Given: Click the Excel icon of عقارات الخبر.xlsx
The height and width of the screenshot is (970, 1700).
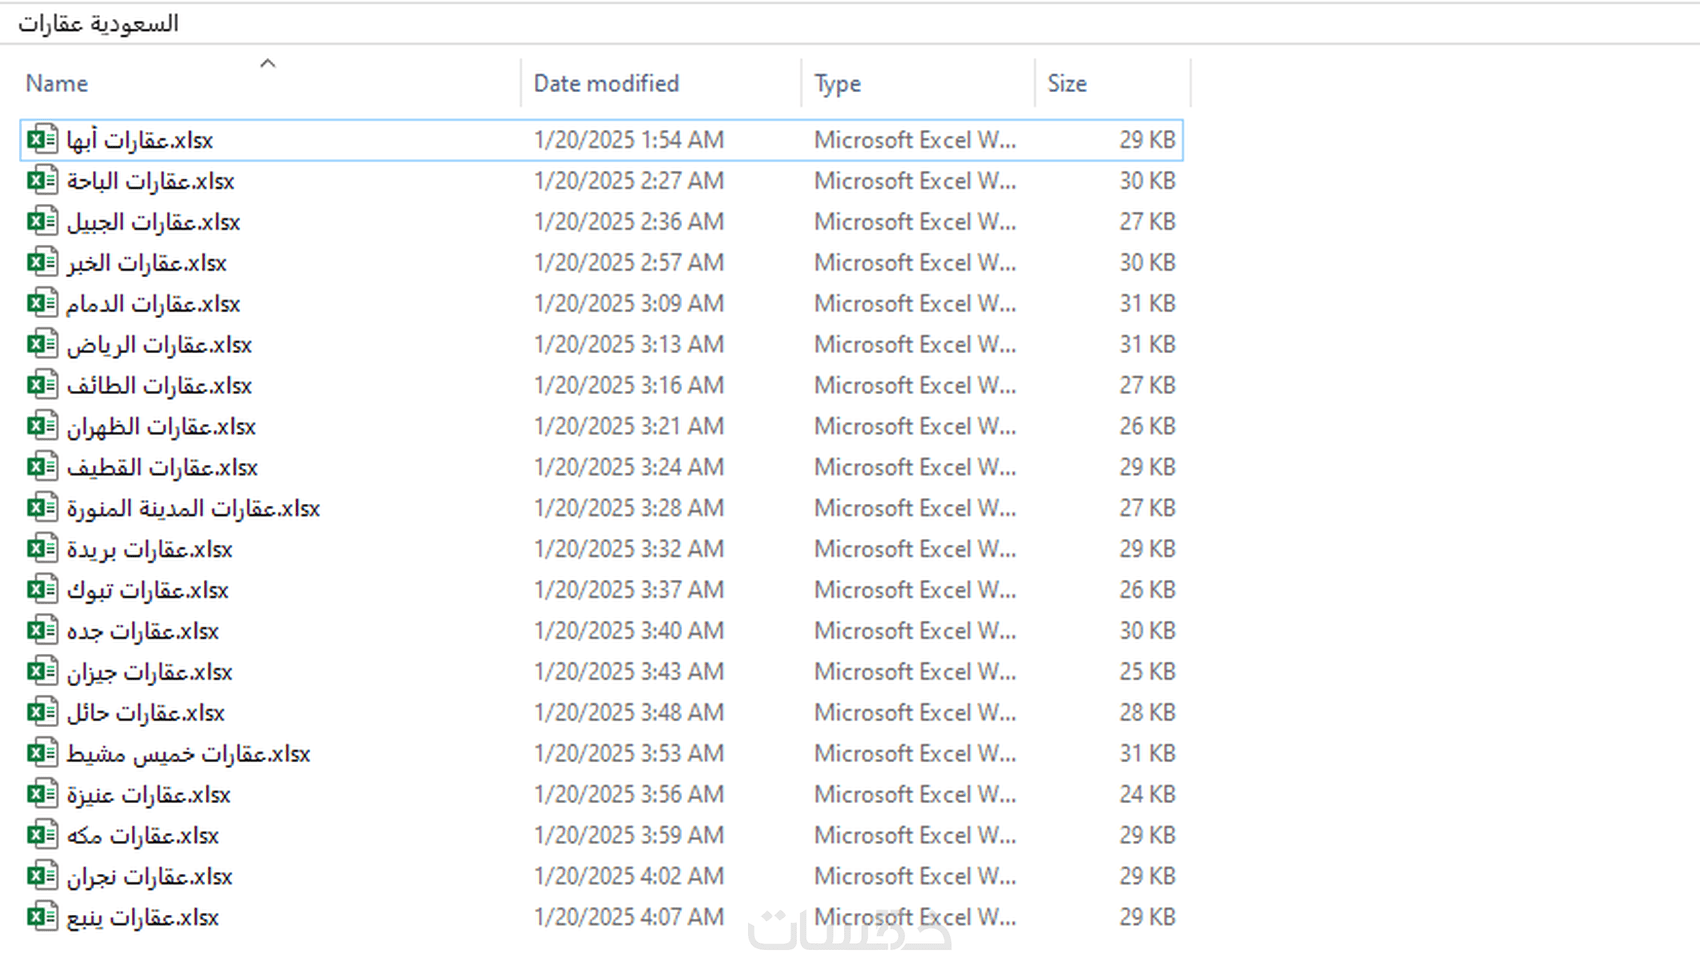Looking at the screenshot, I should pyautogui.click(x=42, y=263).
